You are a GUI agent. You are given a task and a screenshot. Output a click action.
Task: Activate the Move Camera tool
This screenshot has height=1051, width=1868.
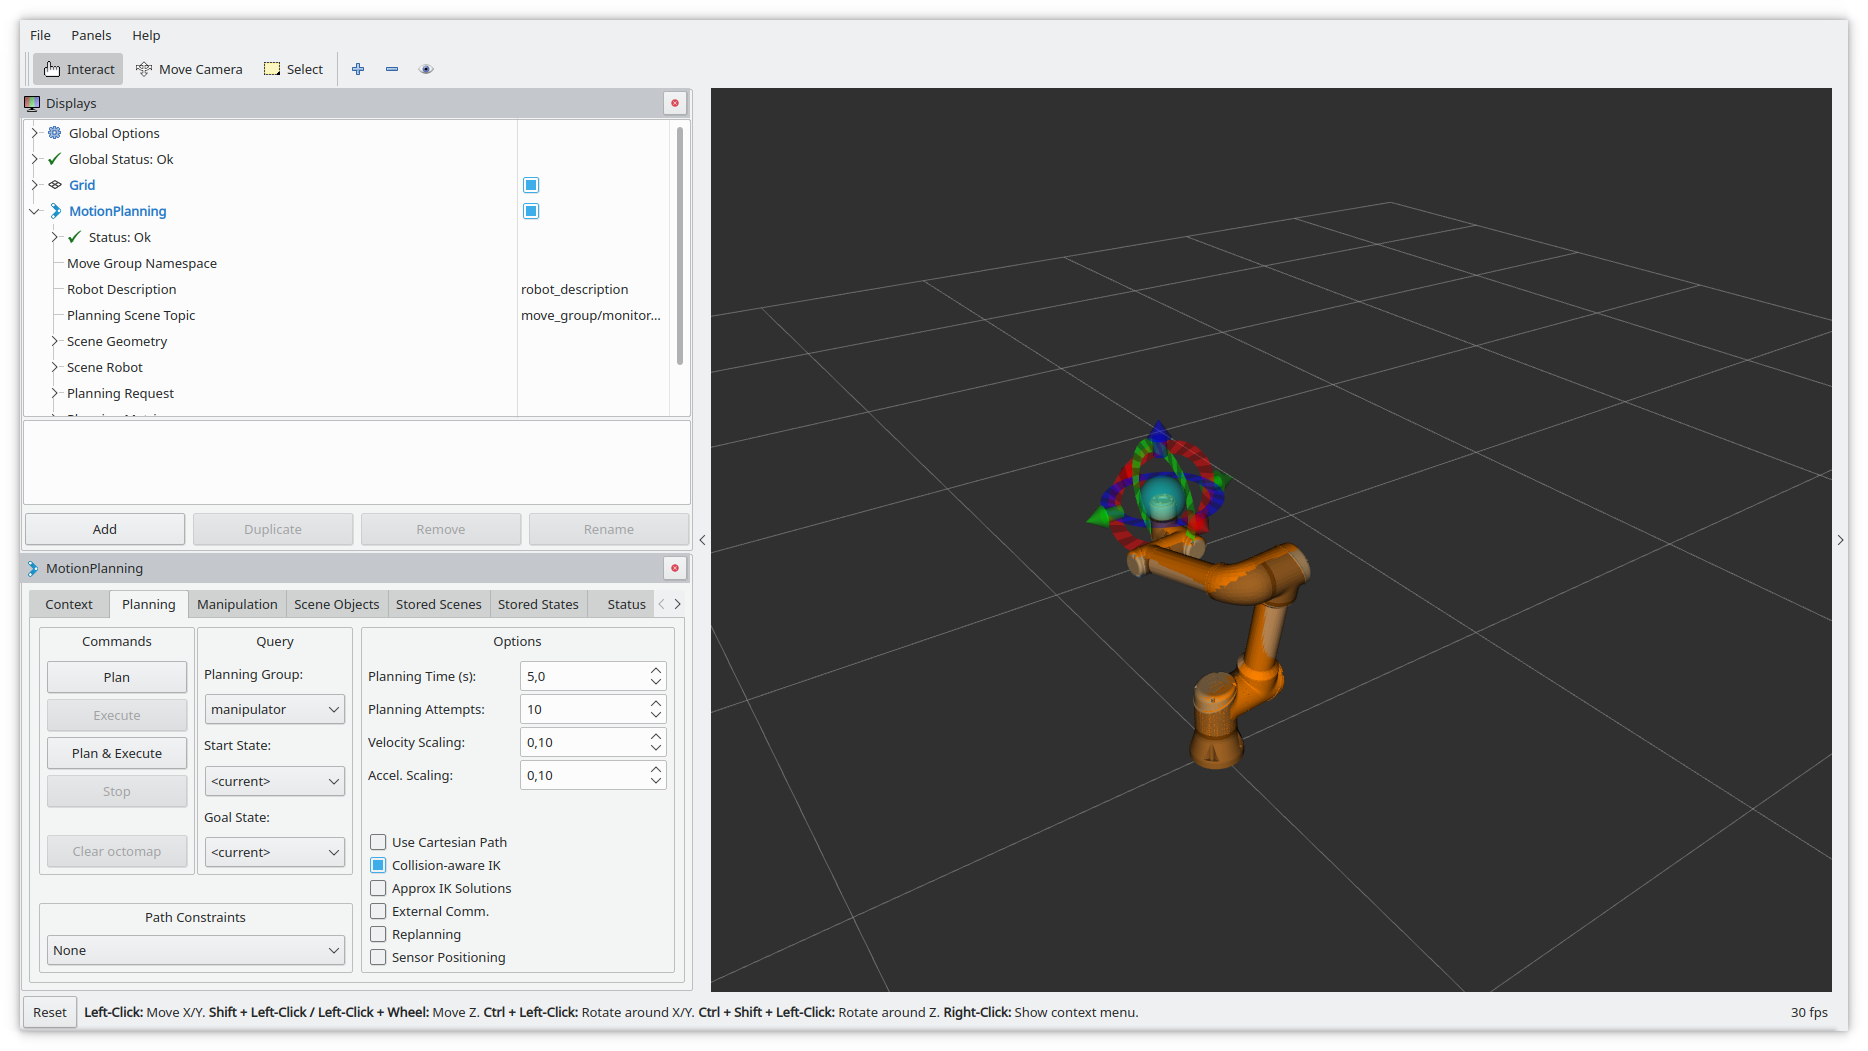[x=189, y=69]
